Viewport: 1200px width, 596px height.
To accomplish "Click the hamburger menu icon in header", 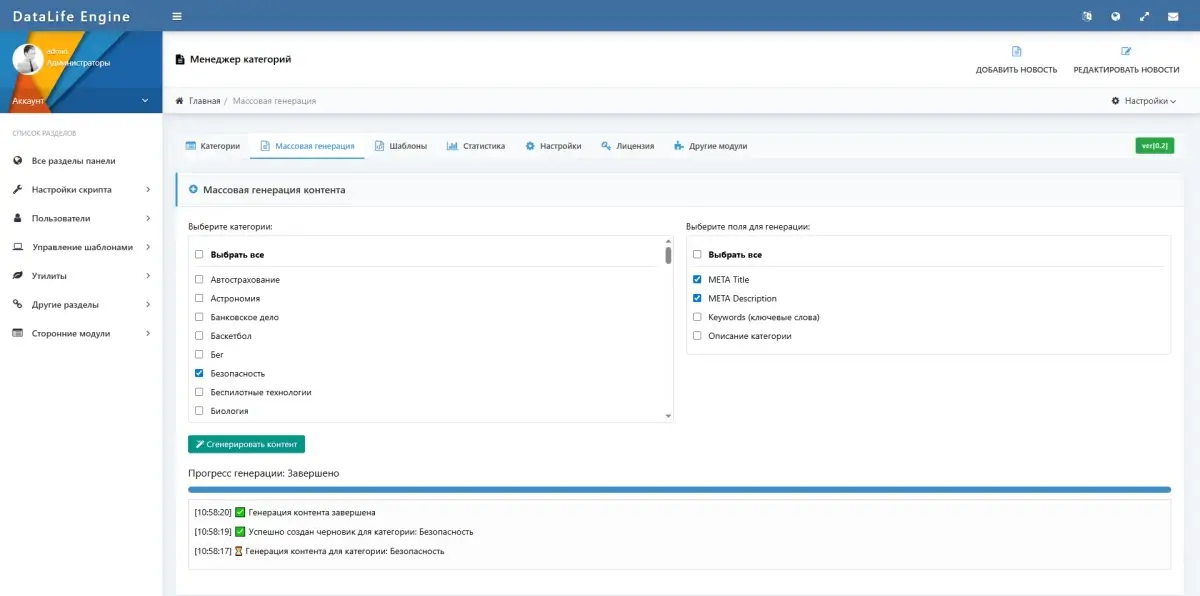I will (177, 16).
